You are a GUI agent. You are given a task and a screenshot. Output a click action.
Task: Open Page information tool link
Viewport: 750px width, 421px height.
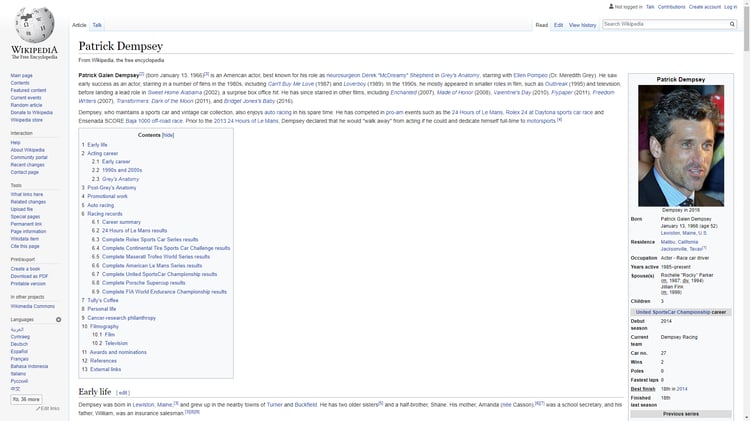tap(28, 232)
